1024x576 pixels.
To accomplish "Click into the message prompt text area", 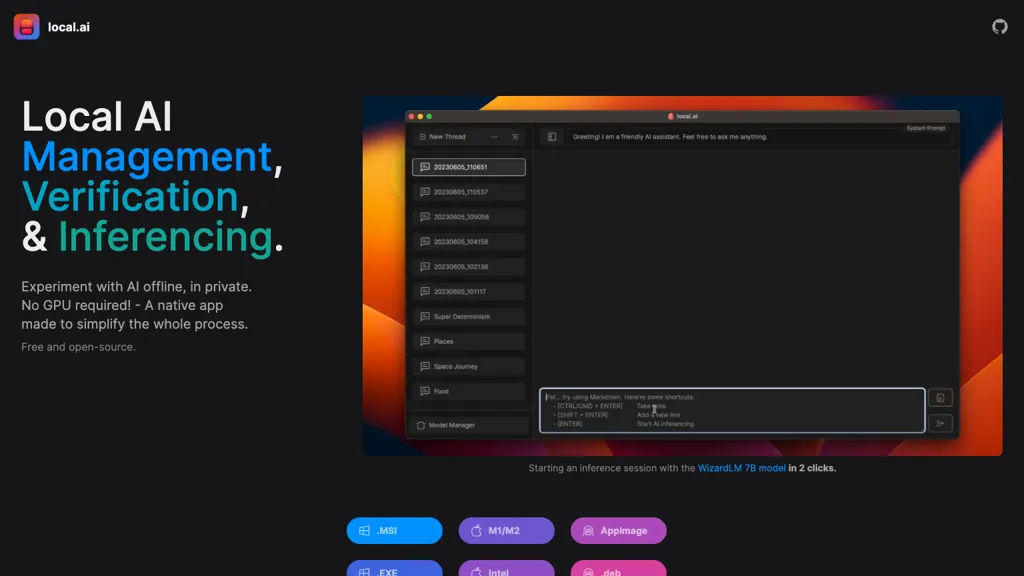I will 731,410.
